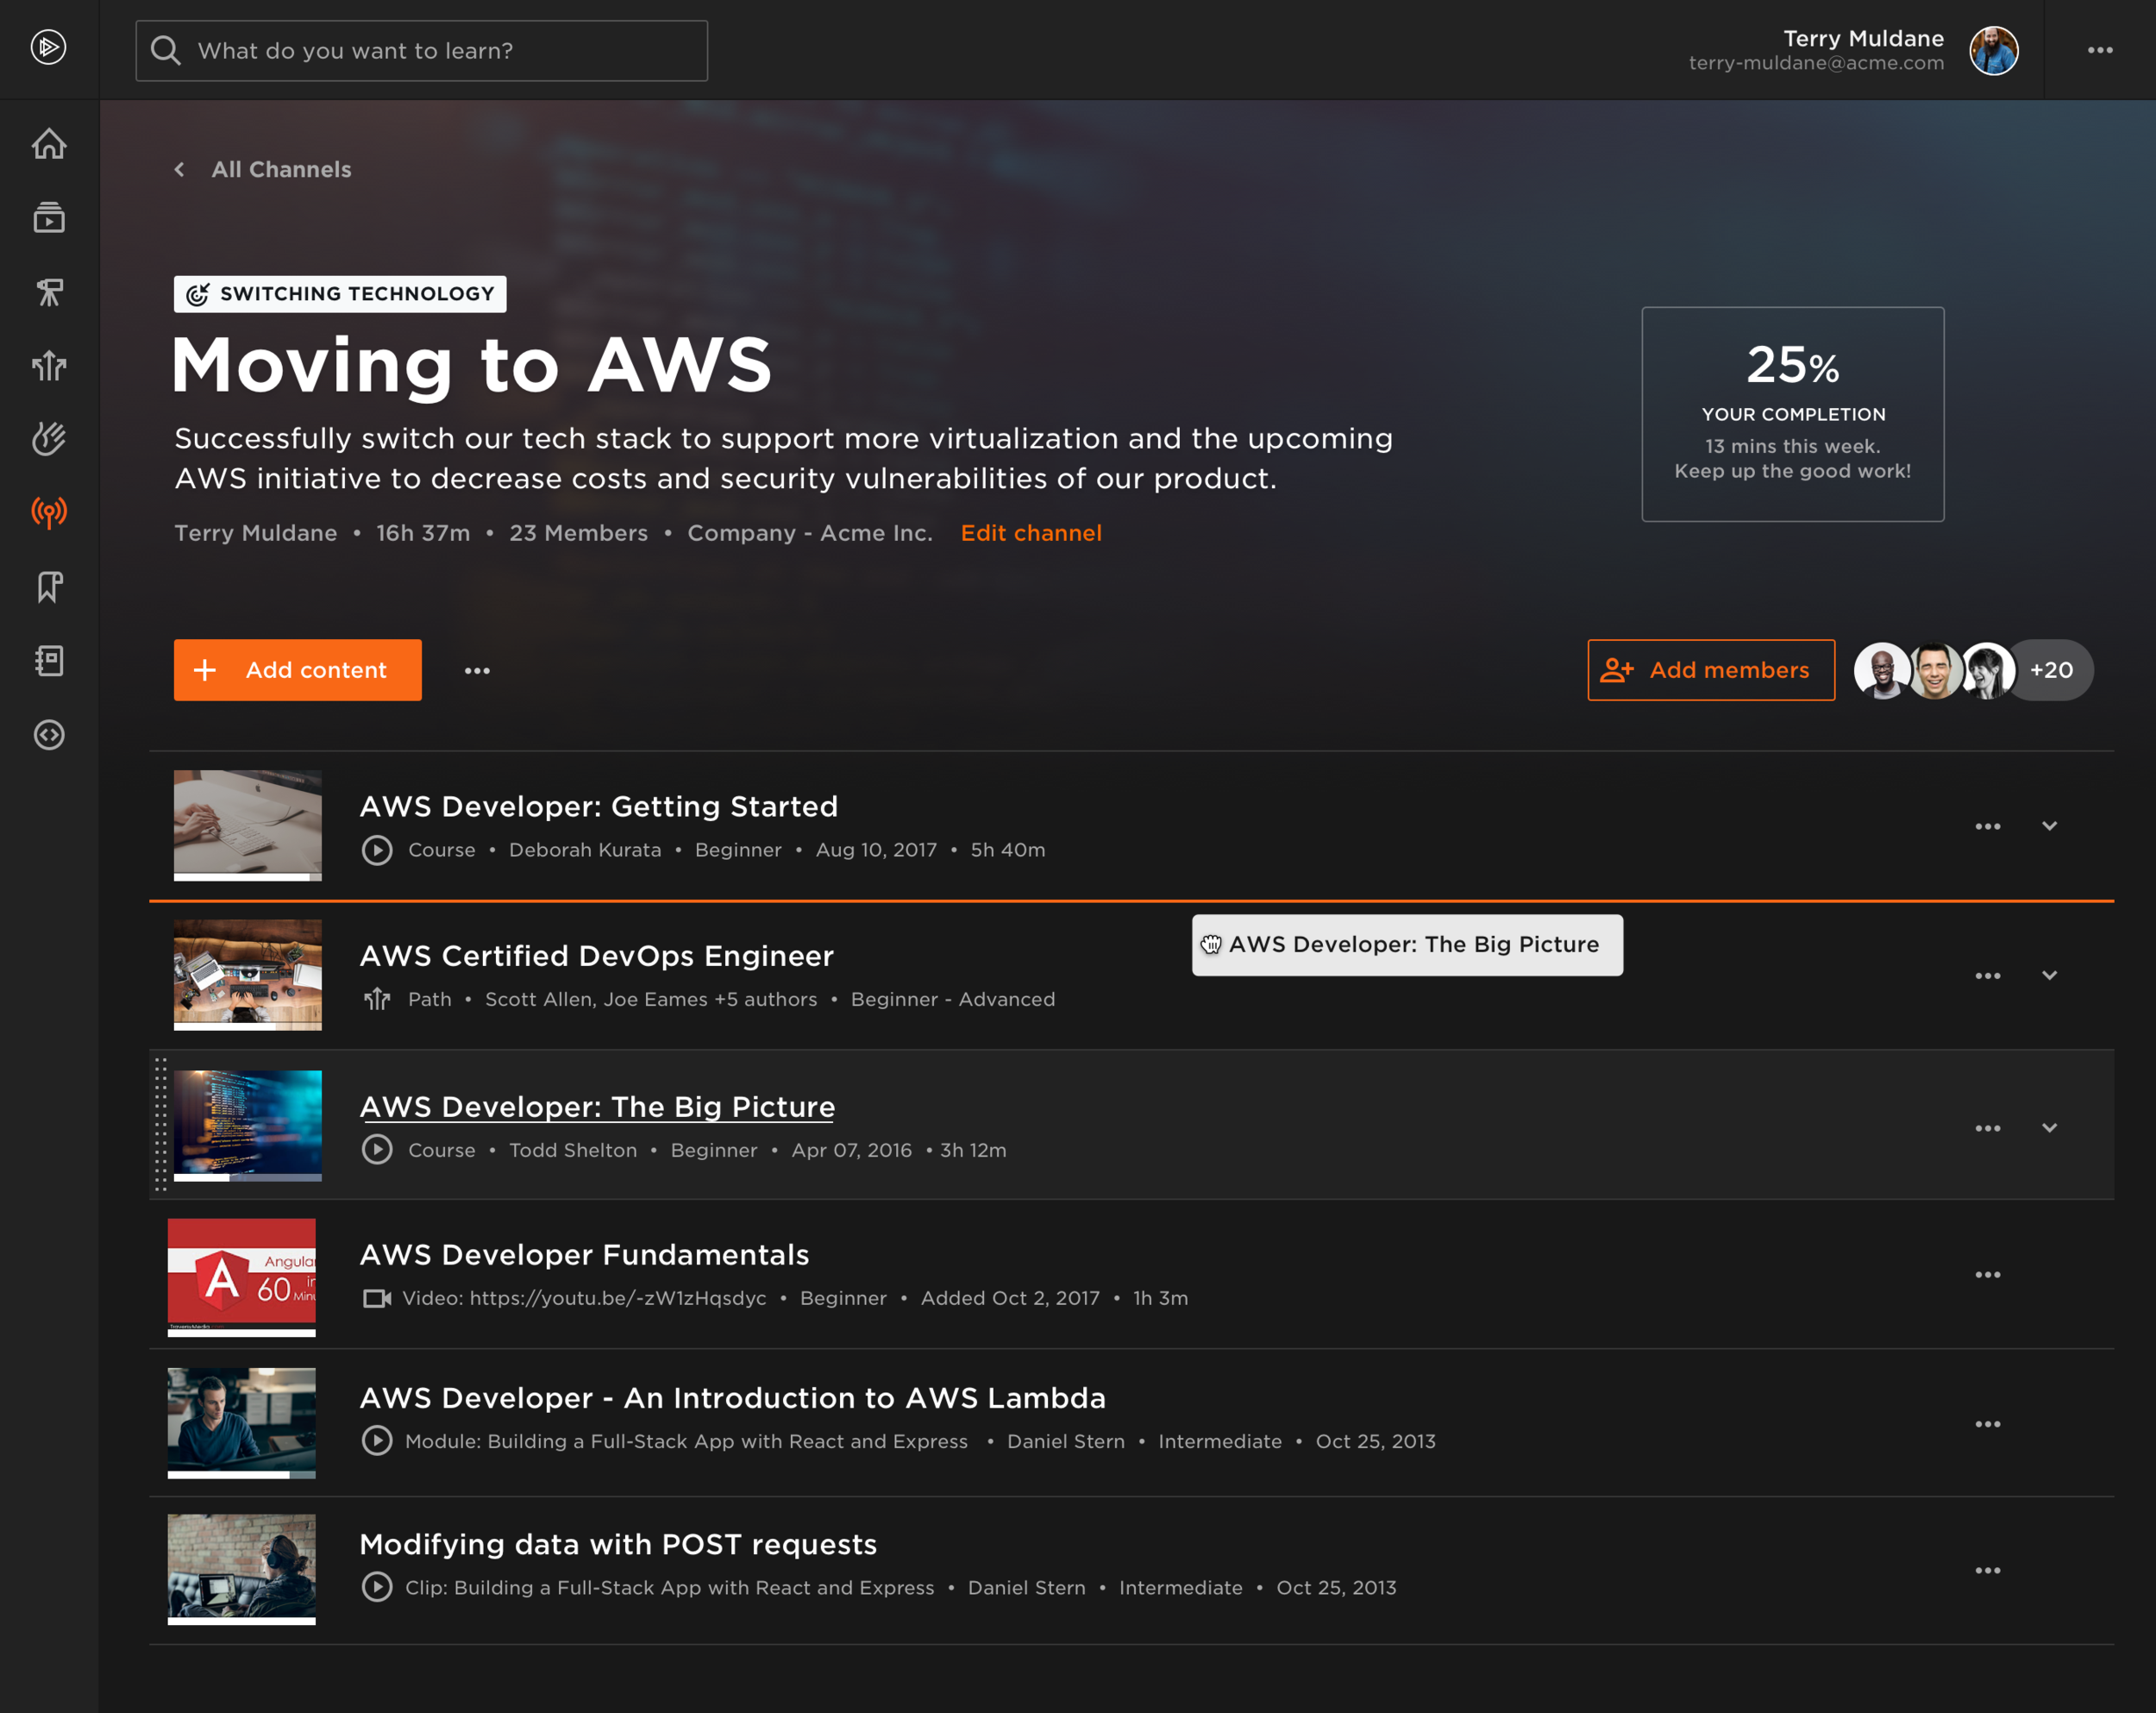Open Notes icon in sidebar
This screenshot has width=2156, height=1713.
(49, 661)
